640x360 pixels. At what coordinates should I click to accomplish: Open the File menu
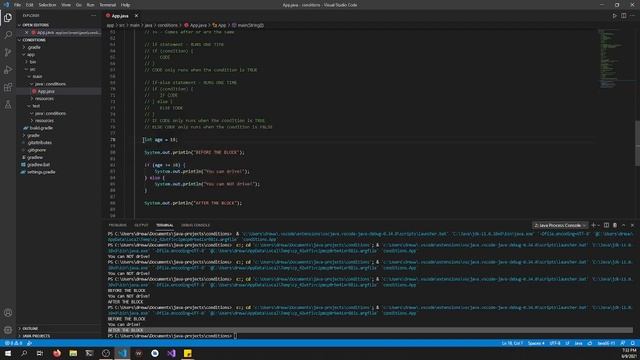click(x=17, y=5)
